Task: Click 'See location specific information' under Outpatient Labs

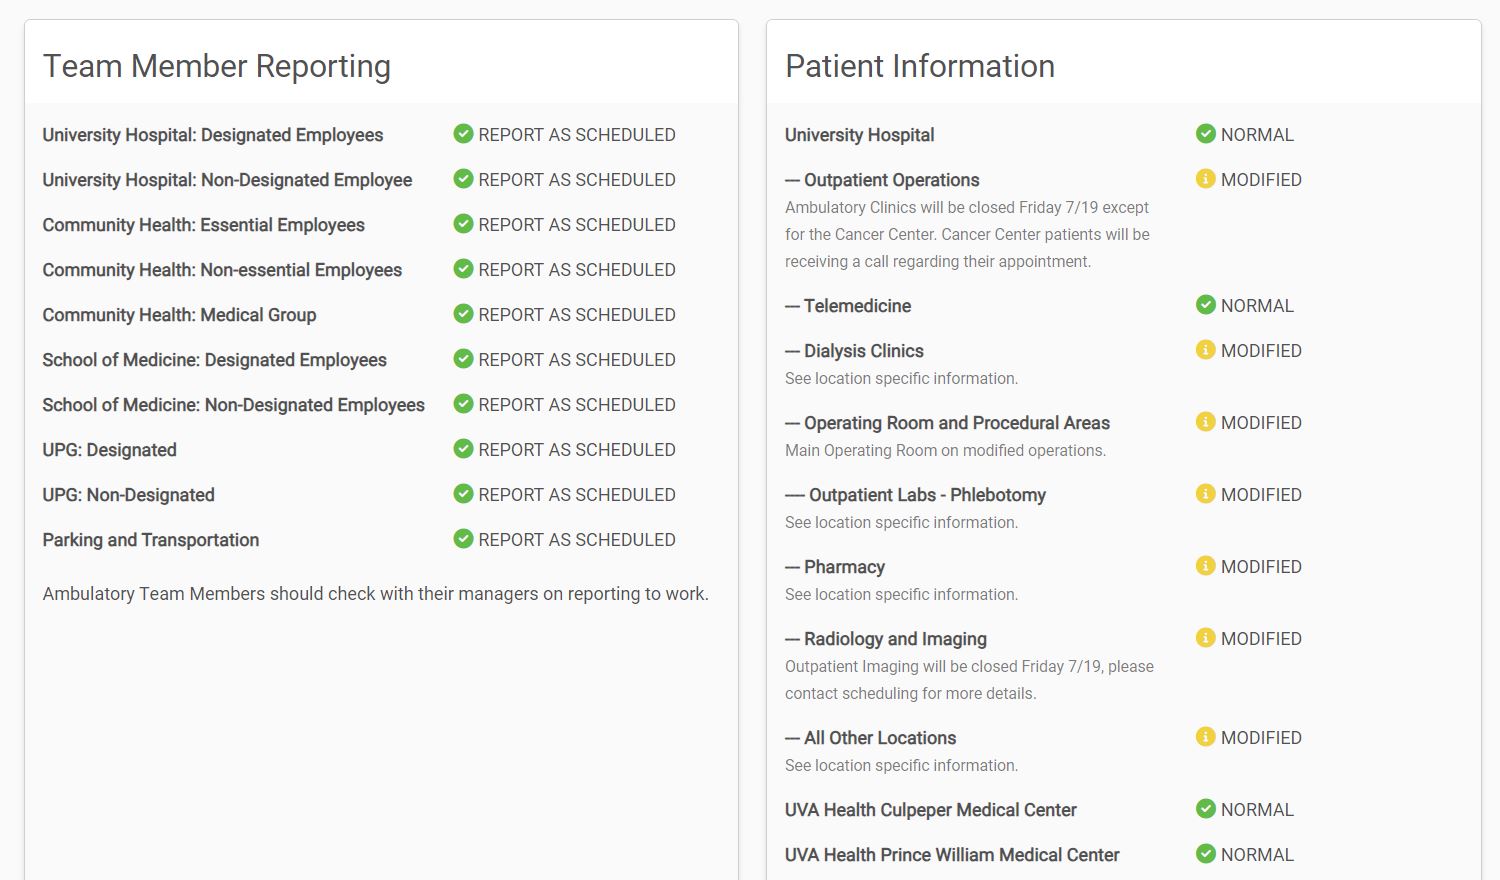Action: pos(901,522)
